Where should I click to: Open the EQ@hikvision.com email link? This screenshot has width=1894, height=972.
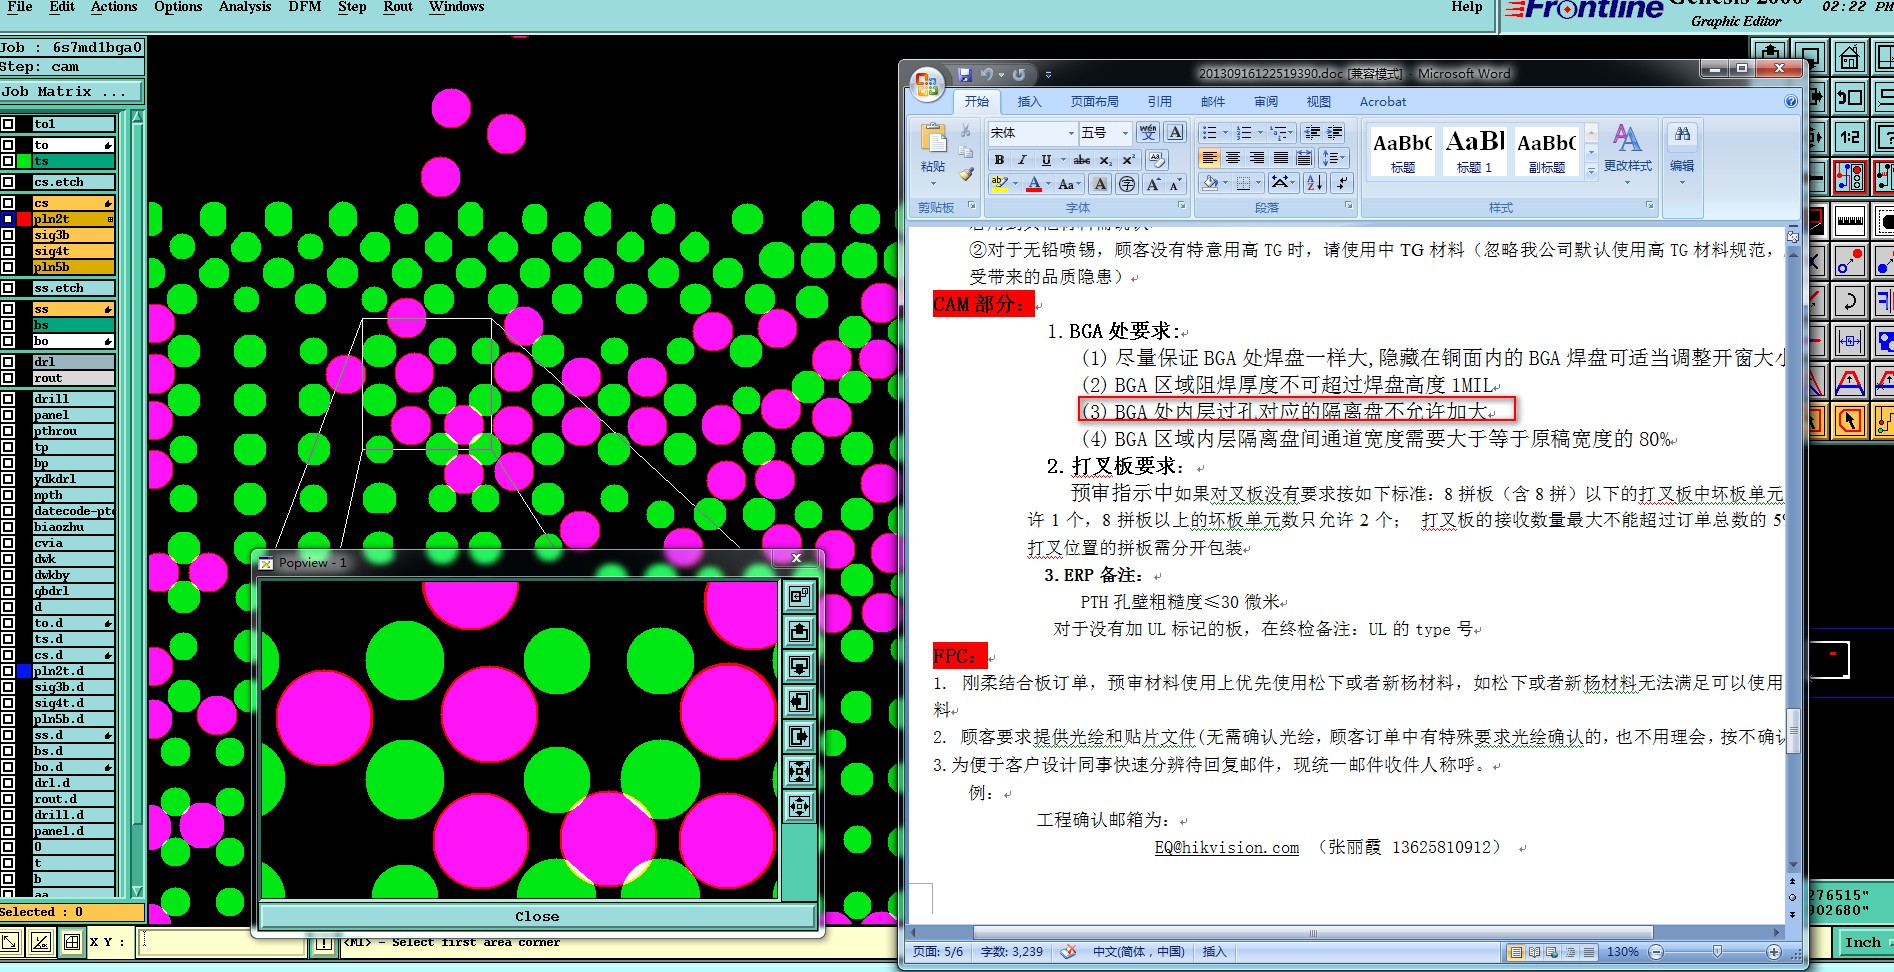point(1227,847)
